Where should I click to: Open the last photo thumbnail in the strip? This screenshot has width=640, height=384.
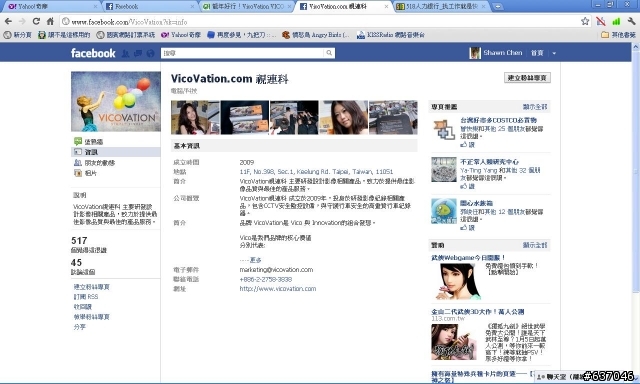pyautogui.click(x=393, y=118)
